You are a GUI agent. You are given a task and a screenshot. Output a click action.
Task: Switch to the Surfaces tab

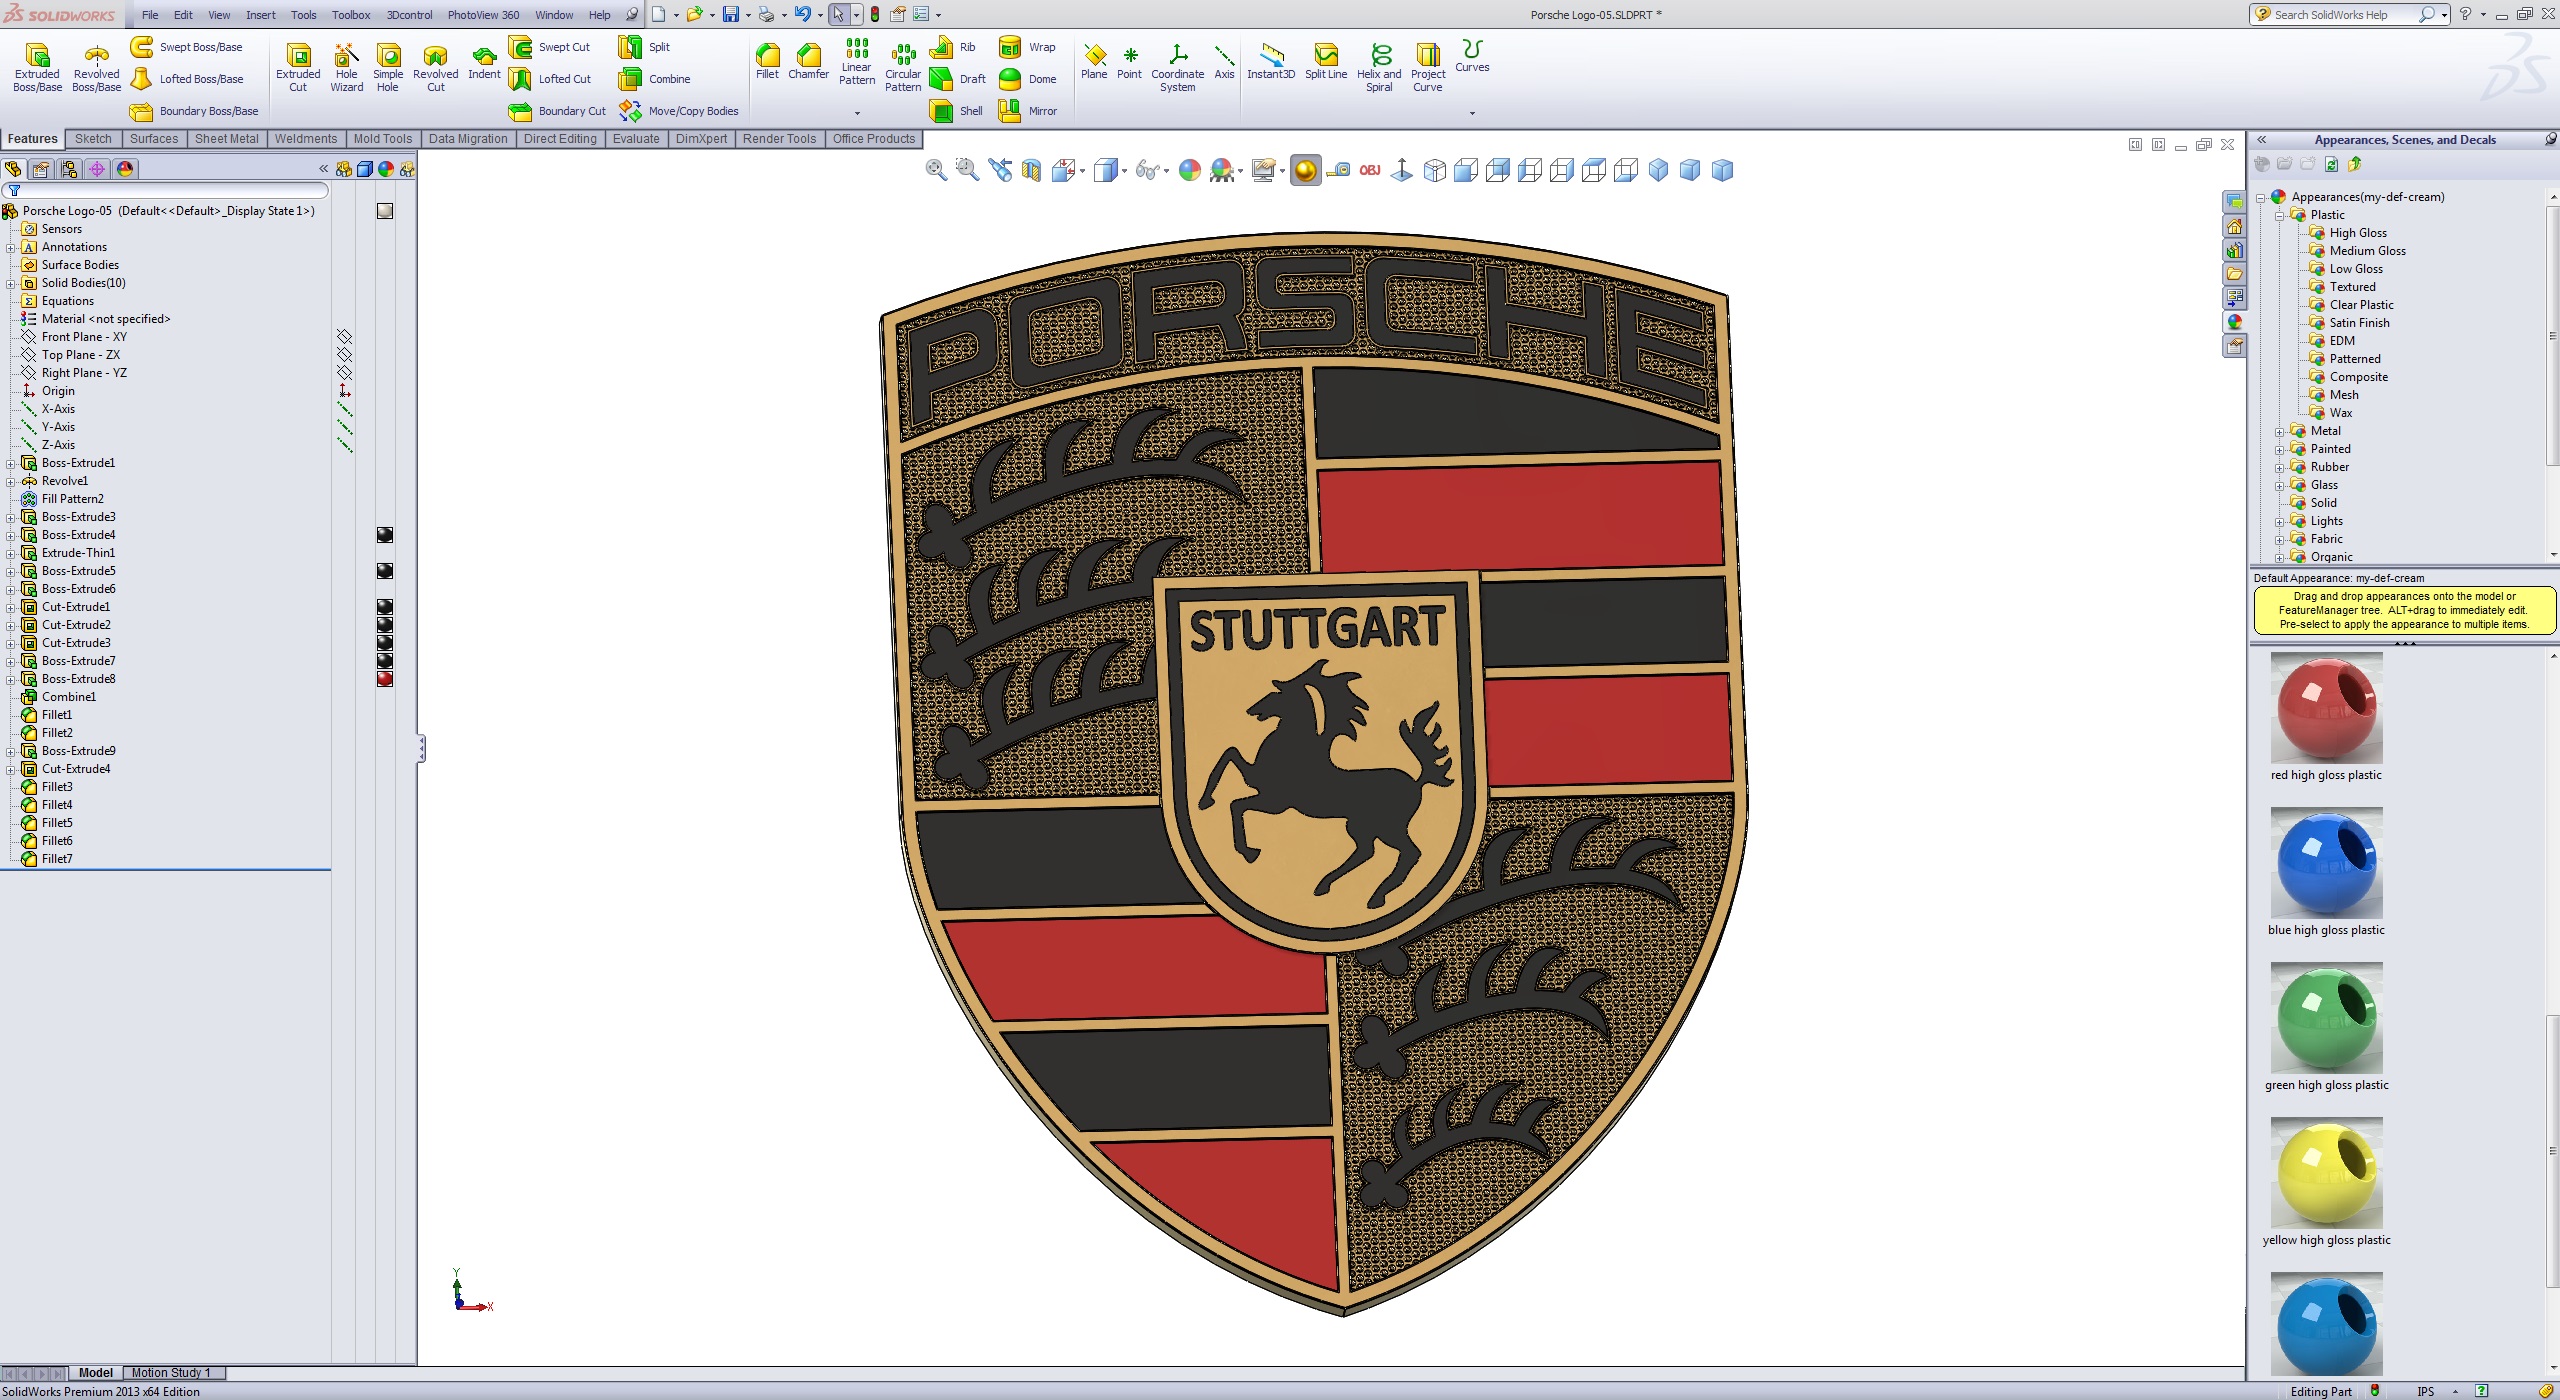pyautogui.click(x=154, y=139)
